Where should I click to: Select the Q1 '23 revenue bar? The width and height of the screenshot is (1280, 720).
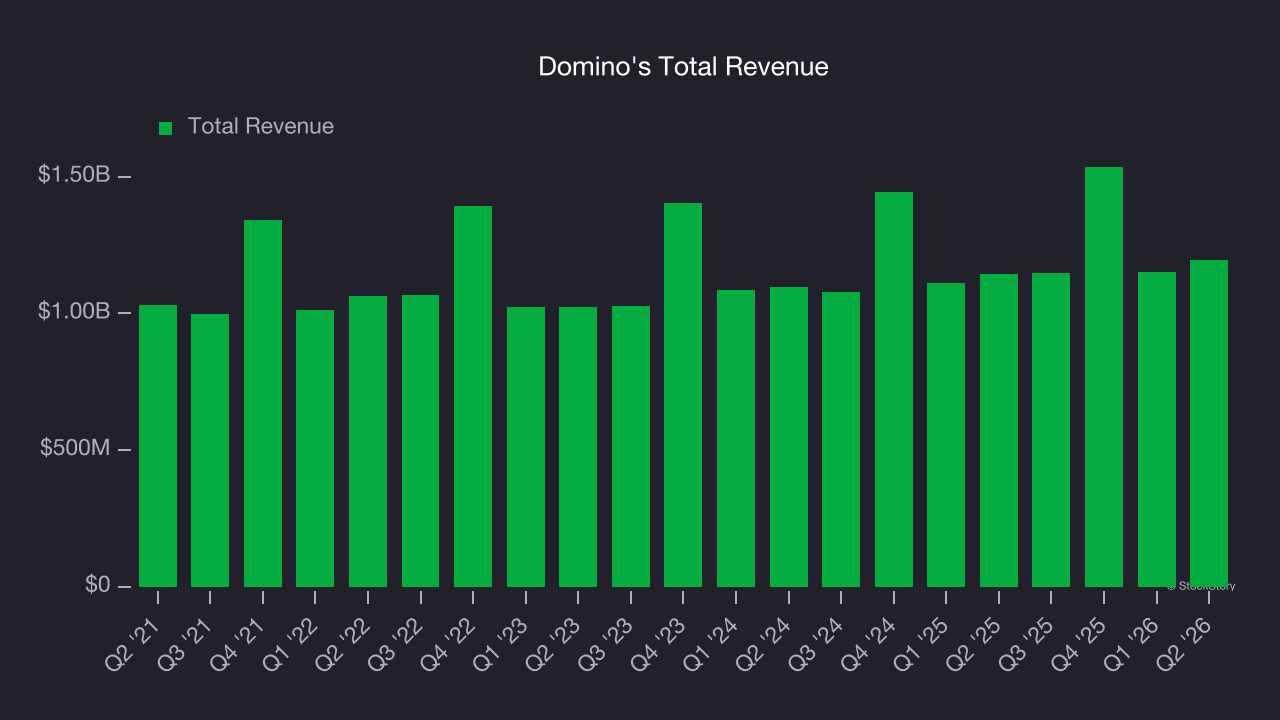point(526,447)
